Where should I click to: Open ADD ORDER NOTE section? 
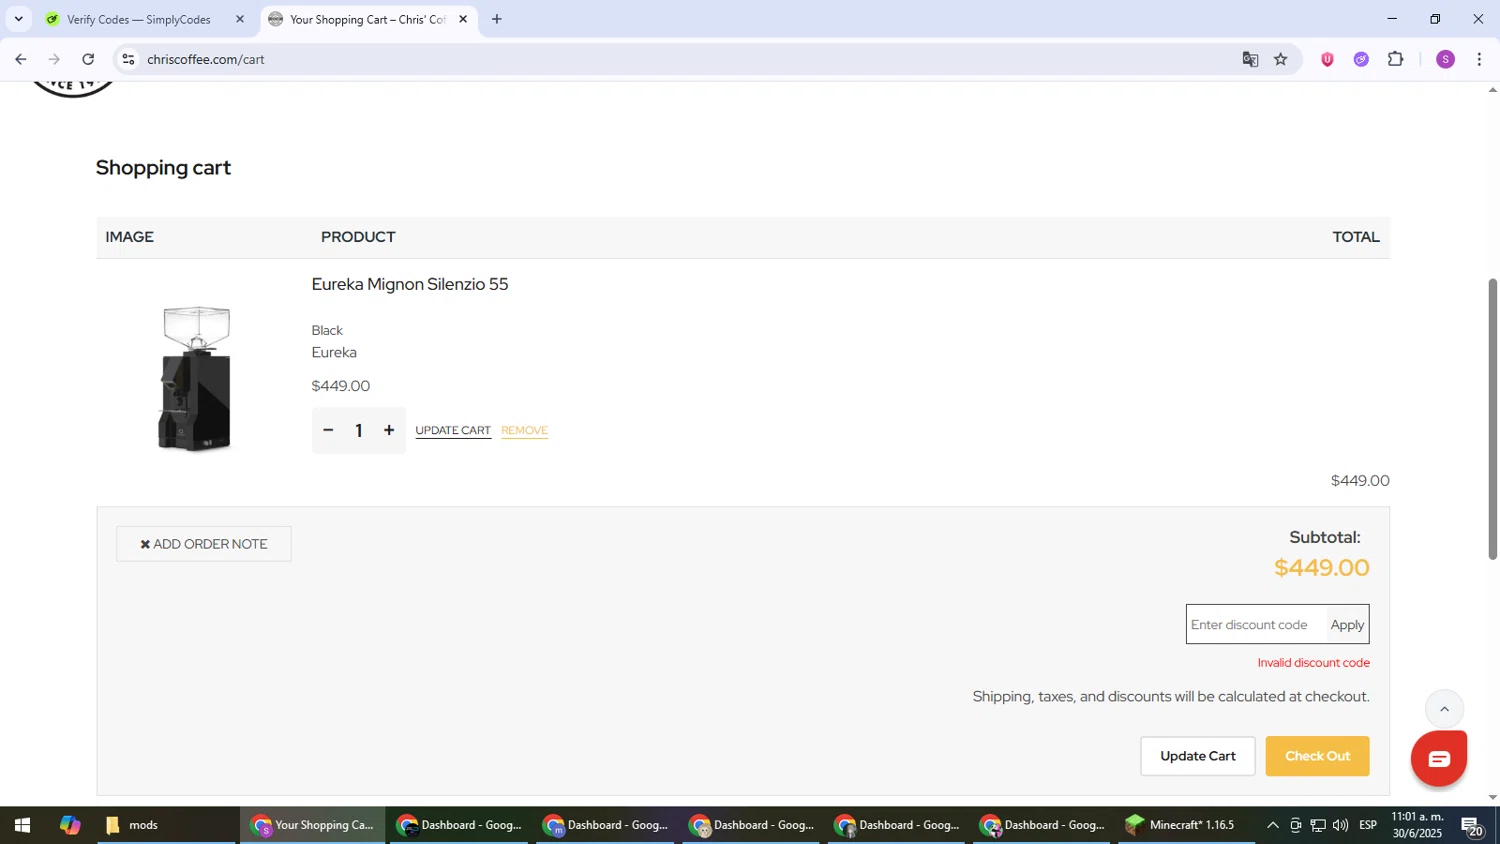204,544
